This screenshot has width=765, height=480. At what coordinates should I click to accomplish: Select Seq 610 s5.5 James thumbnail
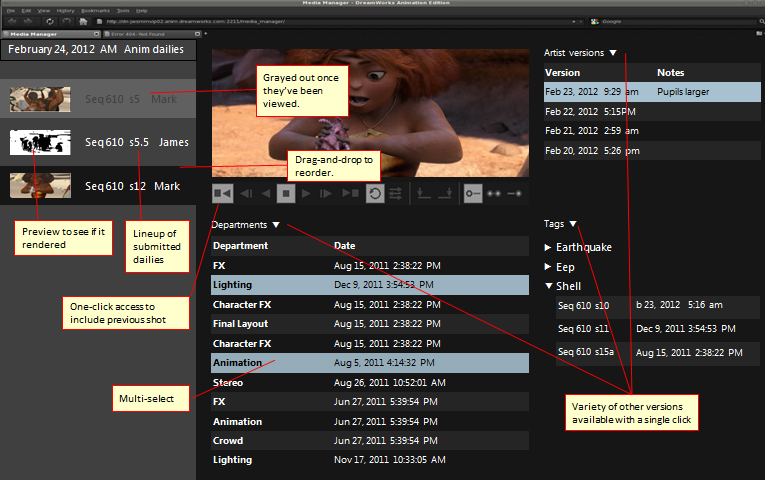point(40,142)
